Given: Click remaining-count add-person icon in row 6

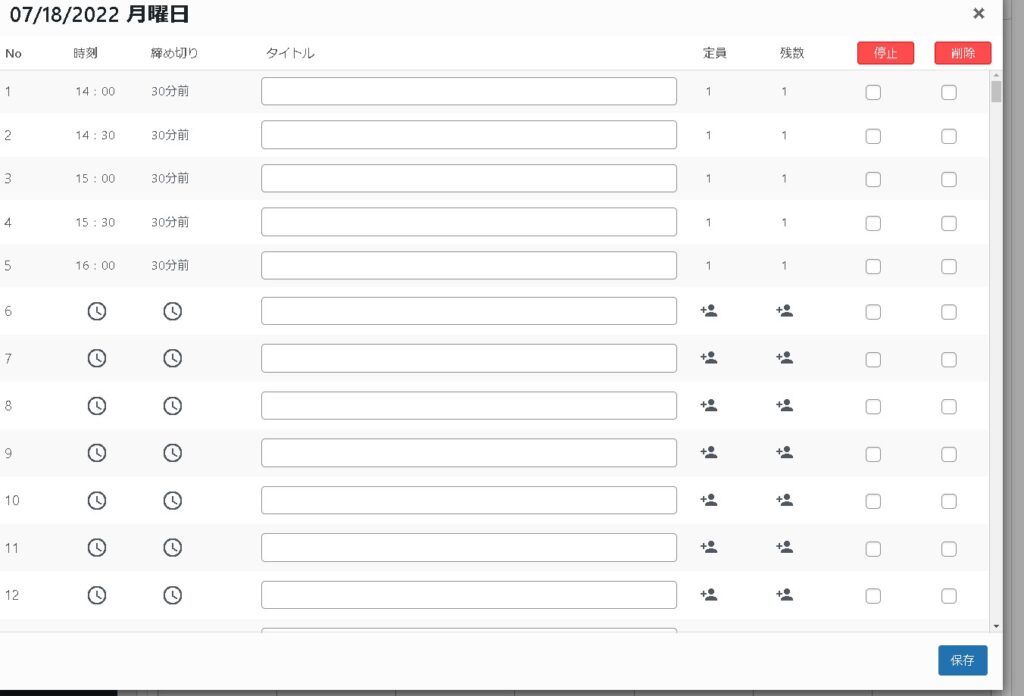Looking at the screenshot, I should coord(785,311).
